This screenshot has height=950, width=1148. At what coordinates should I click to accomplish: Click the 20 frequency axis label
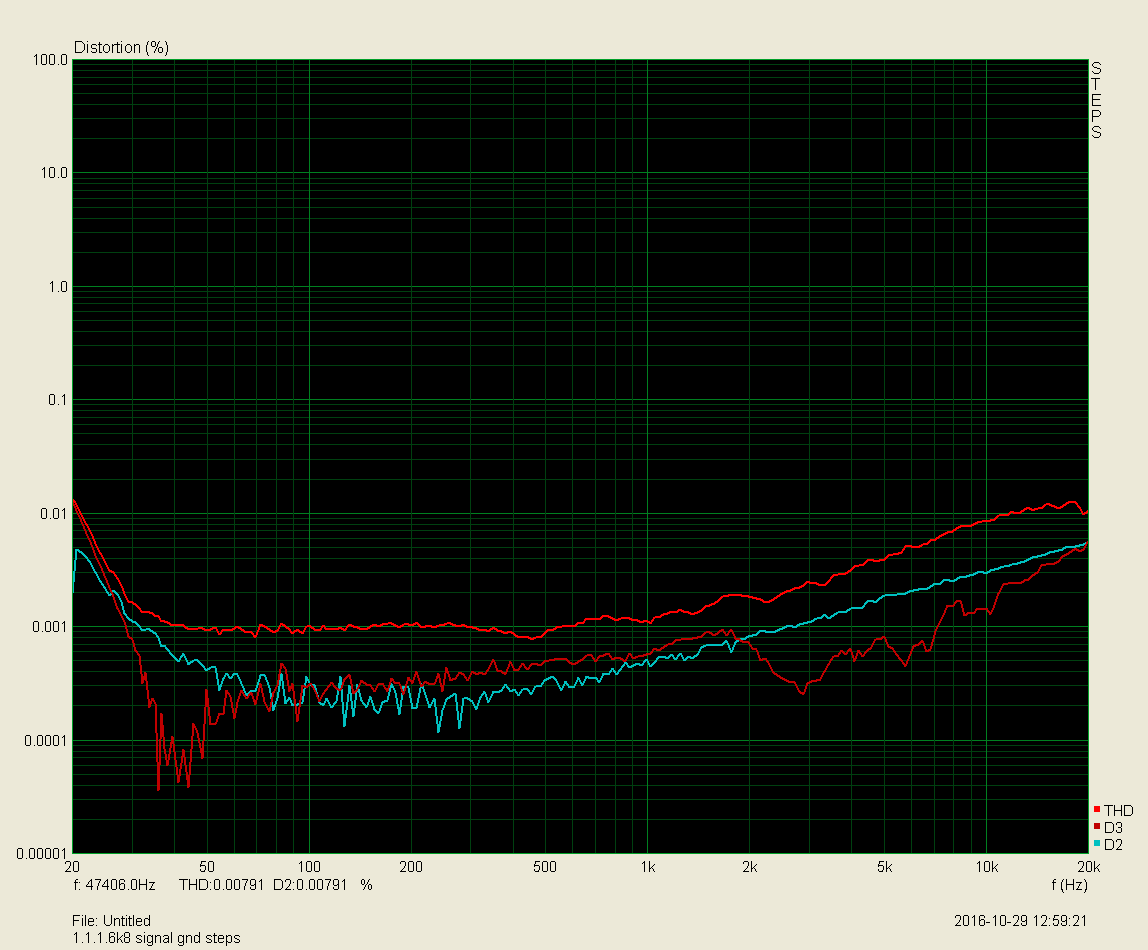72,867
